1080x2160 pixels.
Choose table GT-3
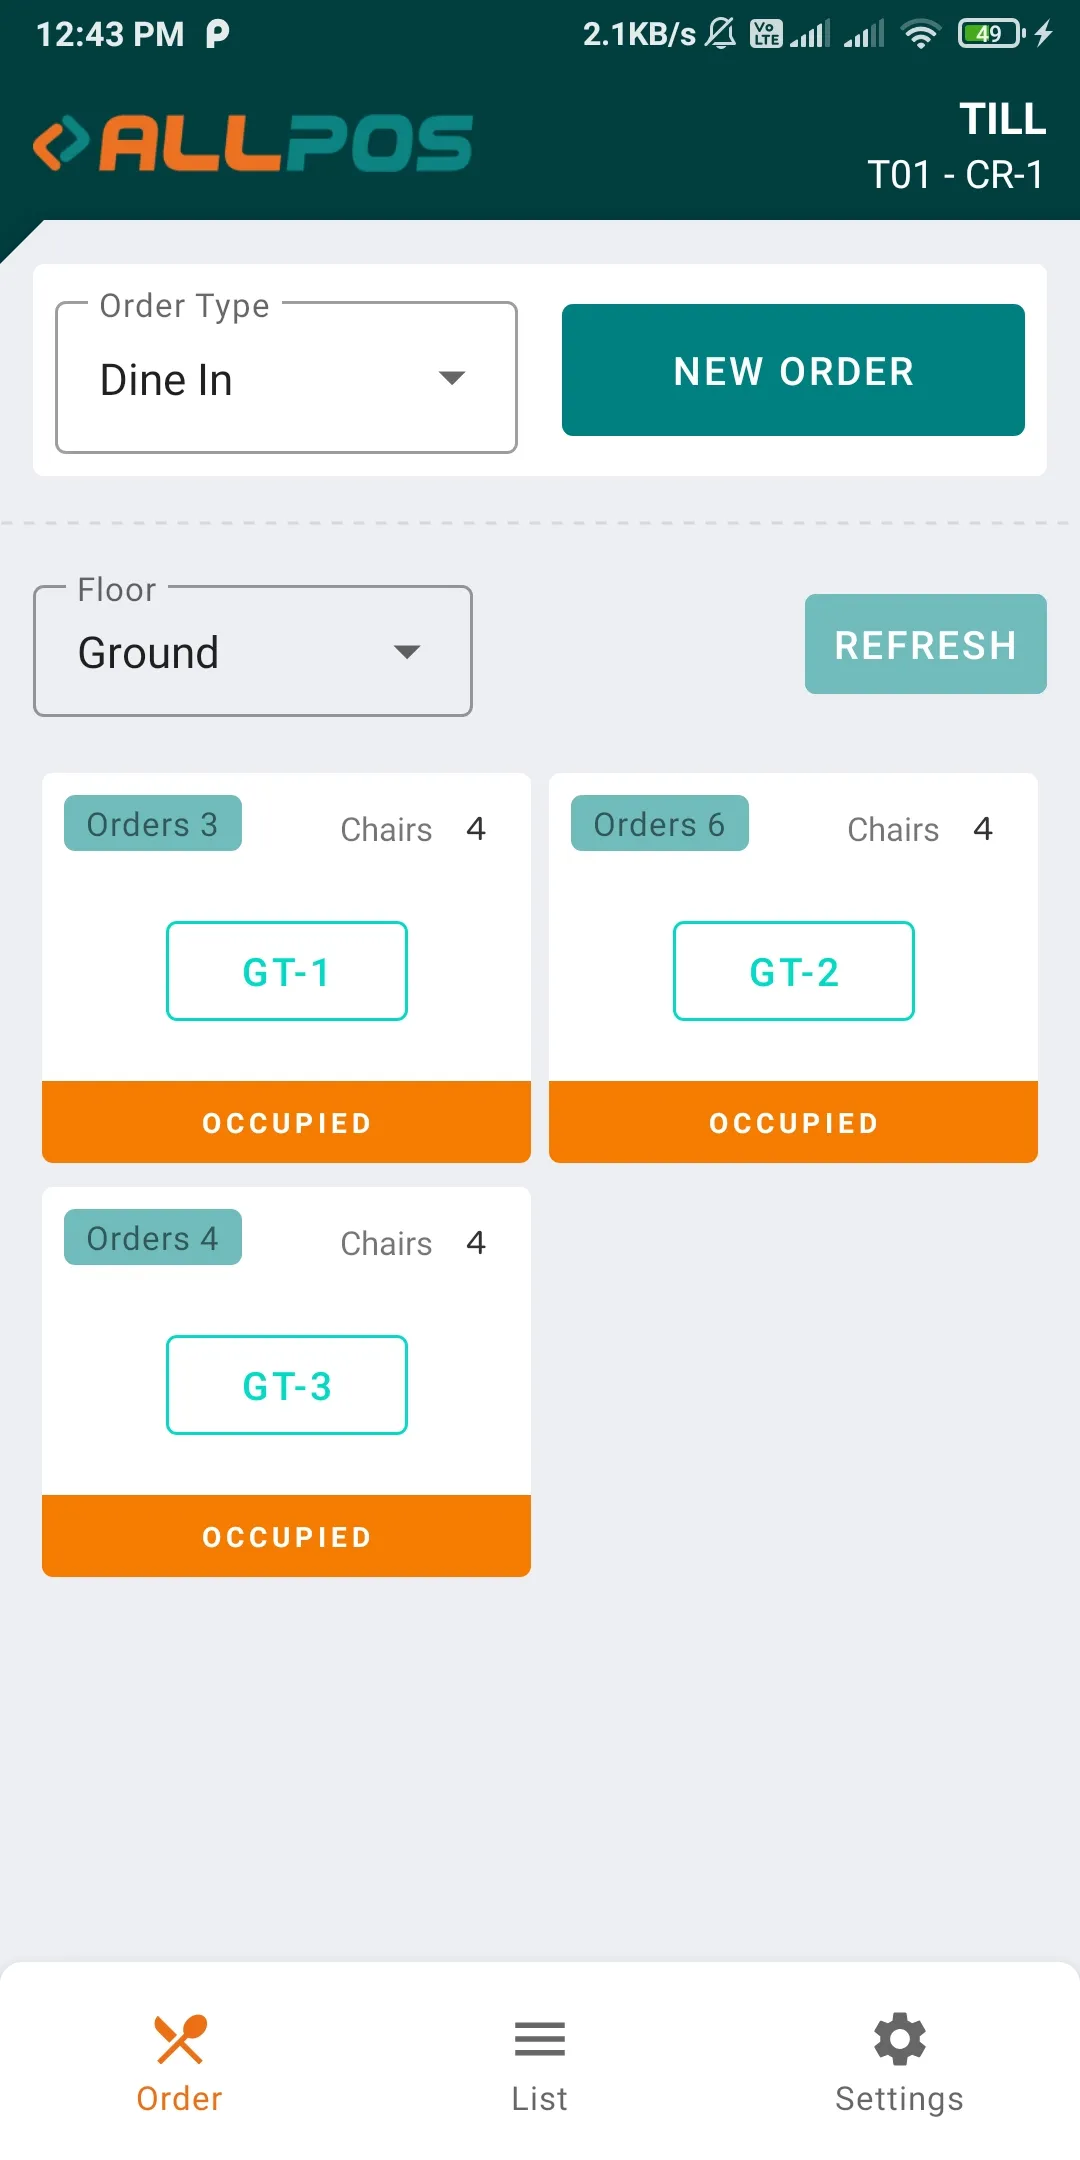(x=287, y=1385)
